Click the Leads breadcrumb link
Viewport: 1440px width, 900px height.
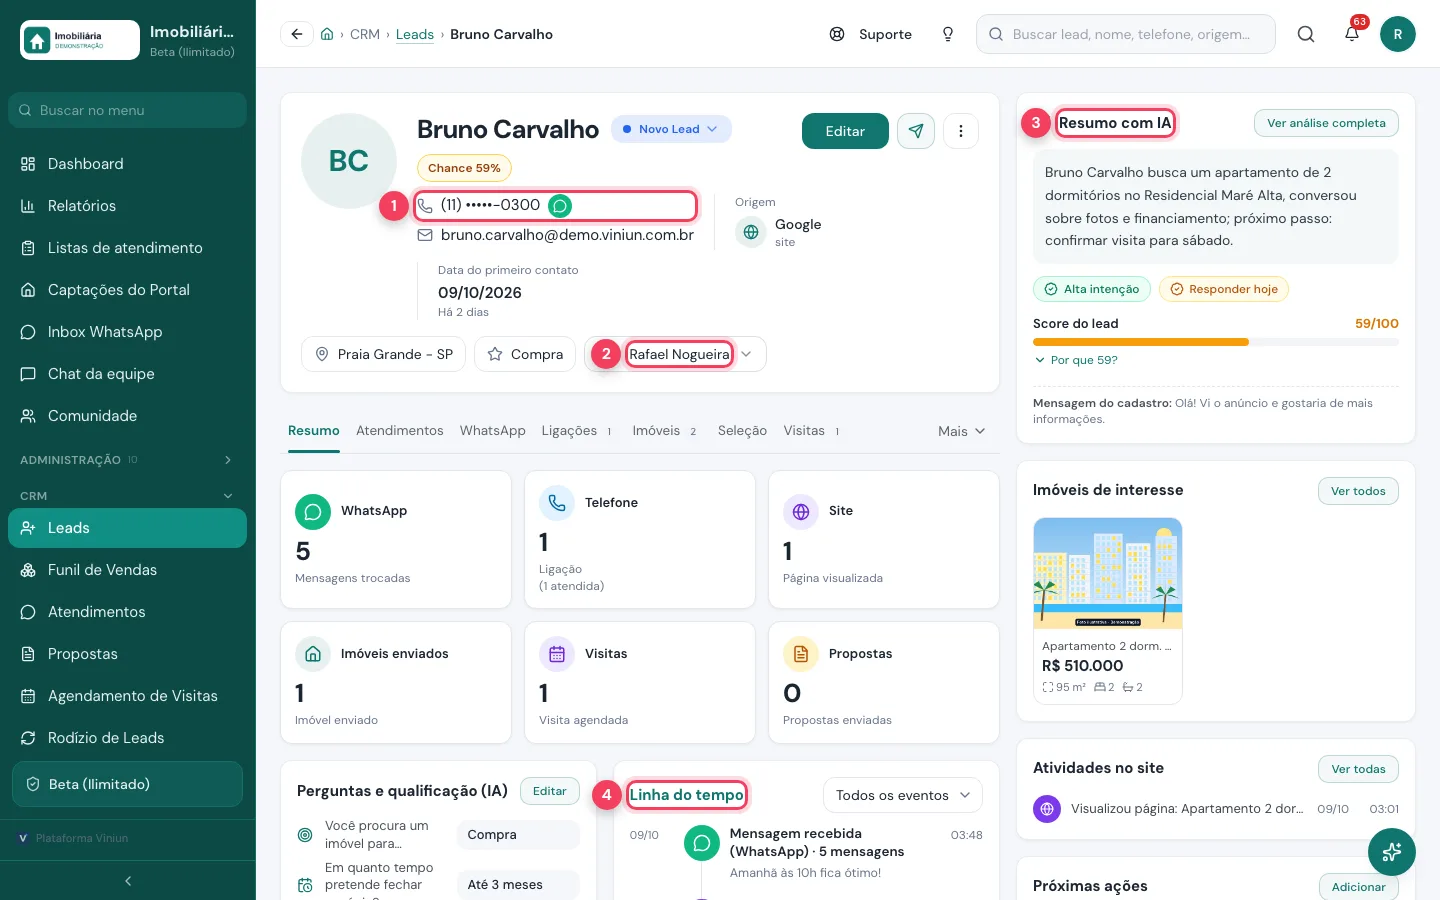(x=415, y=34)
